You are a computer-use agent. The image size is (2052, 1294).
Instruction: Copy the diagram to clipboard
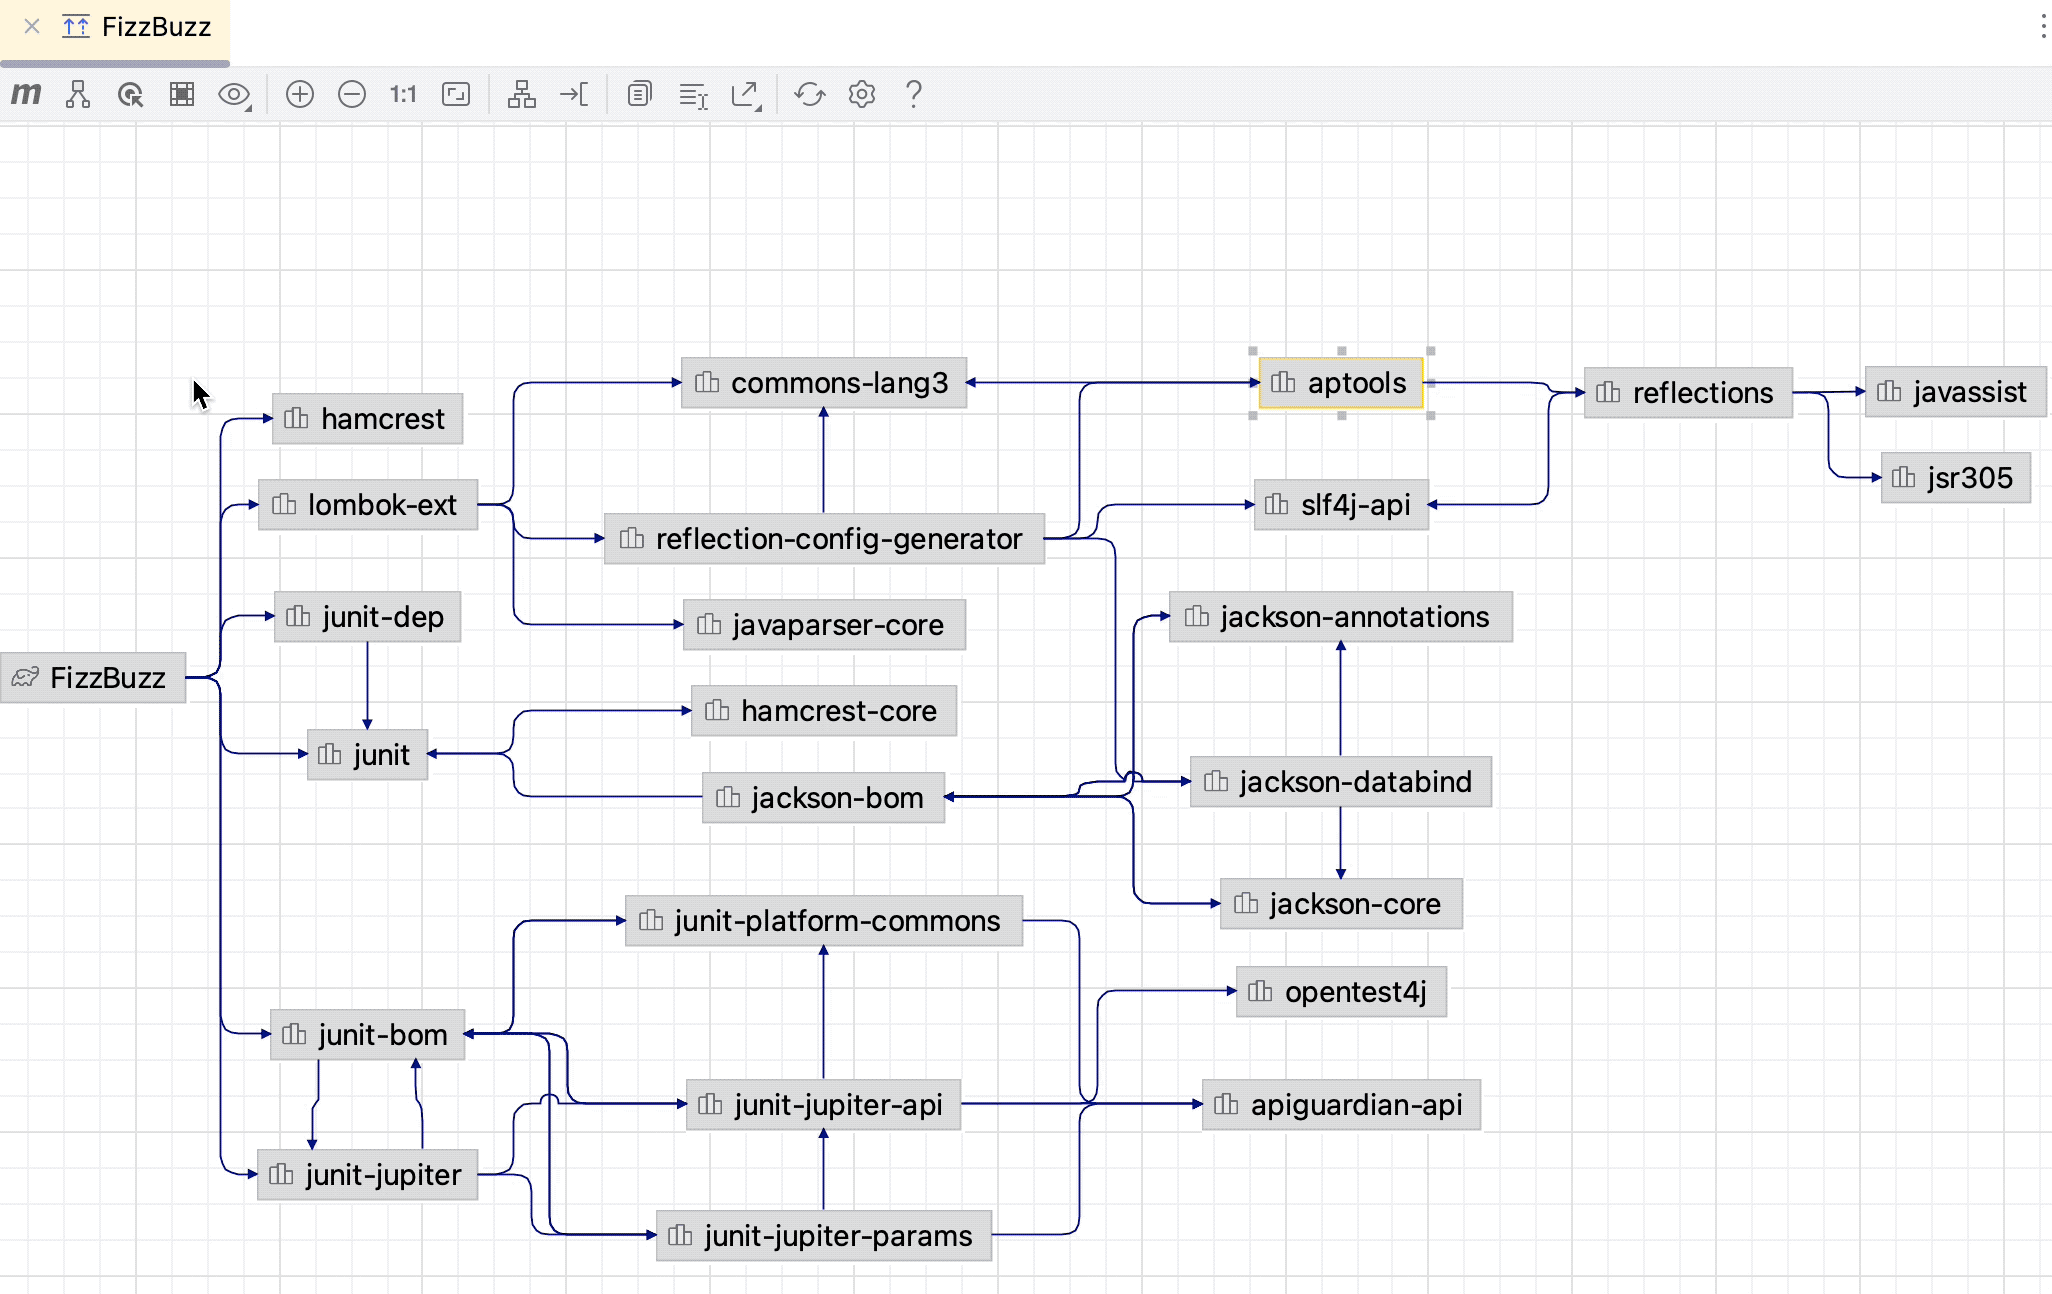639,94
